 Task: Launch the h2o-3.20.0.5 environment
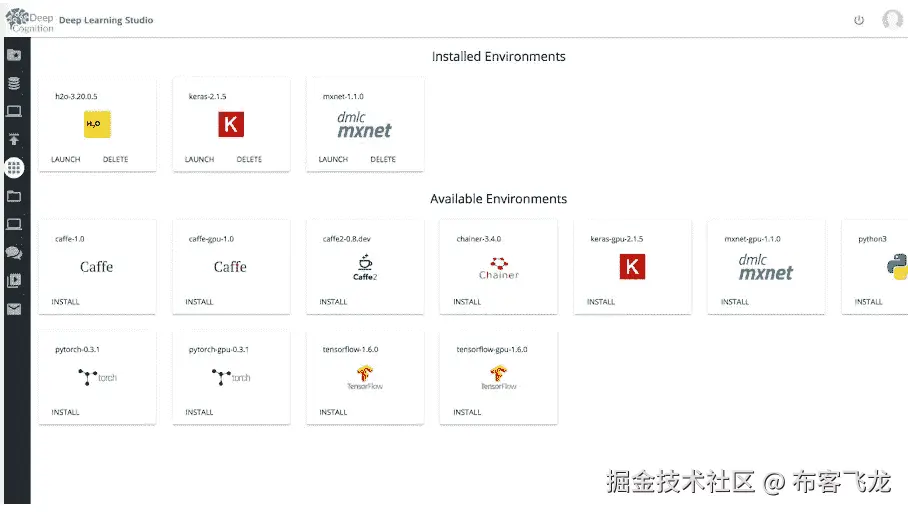point(65,159)
